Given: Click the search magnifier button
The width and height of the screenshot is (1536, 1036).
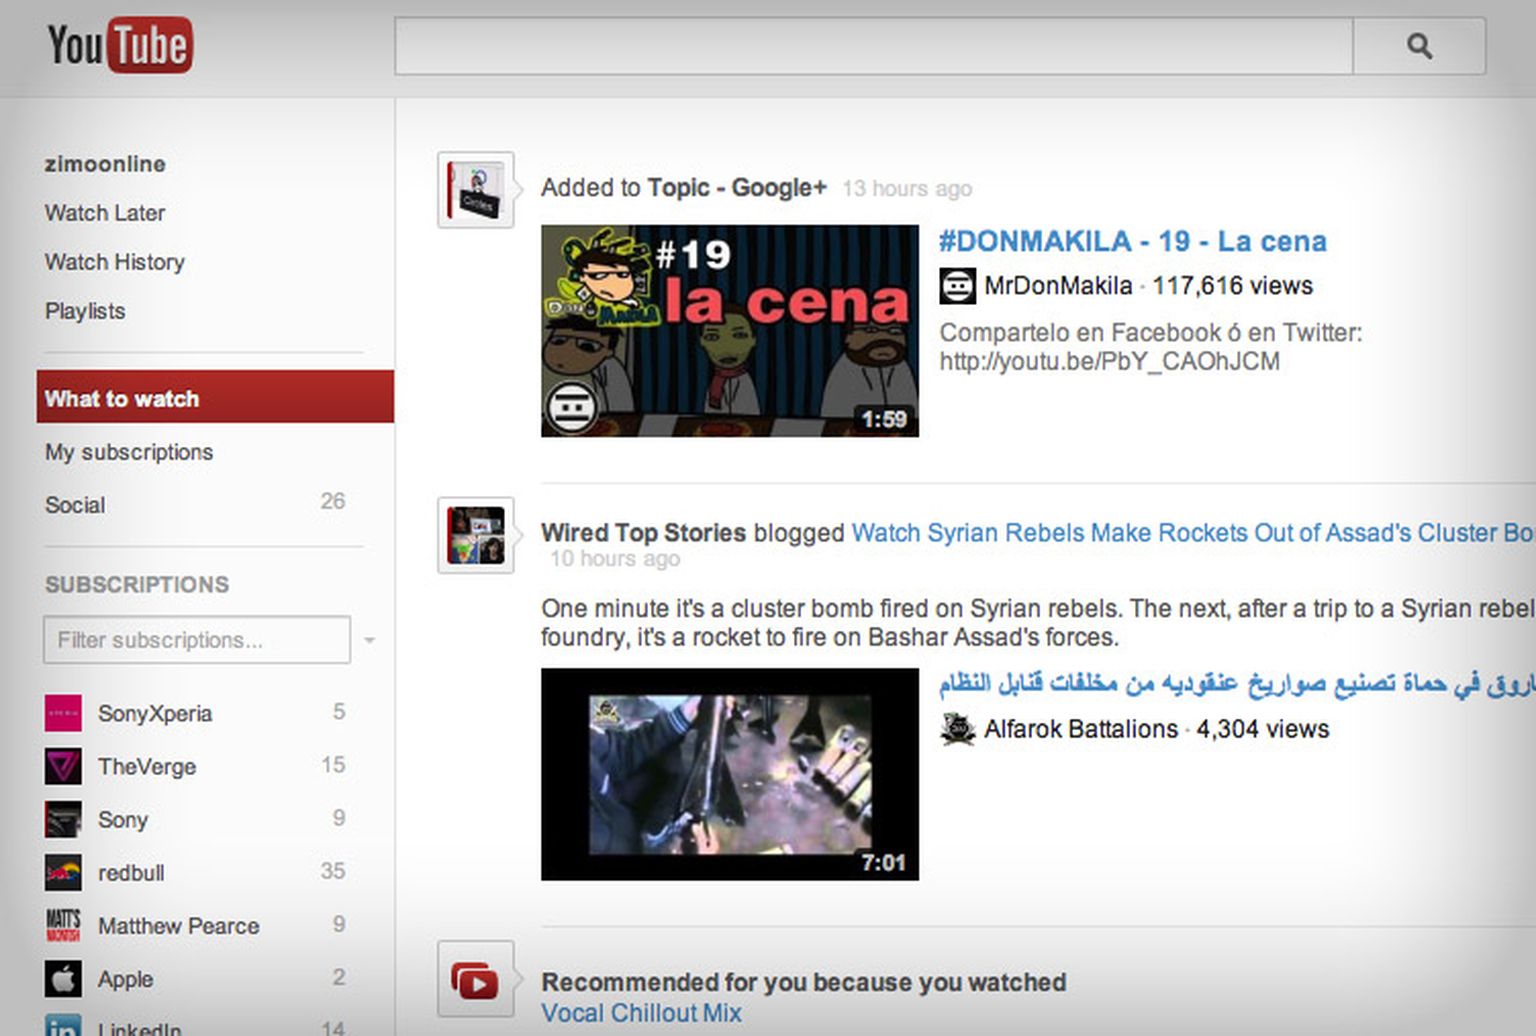Looking at the screenshot, I should coord(1419,45).
